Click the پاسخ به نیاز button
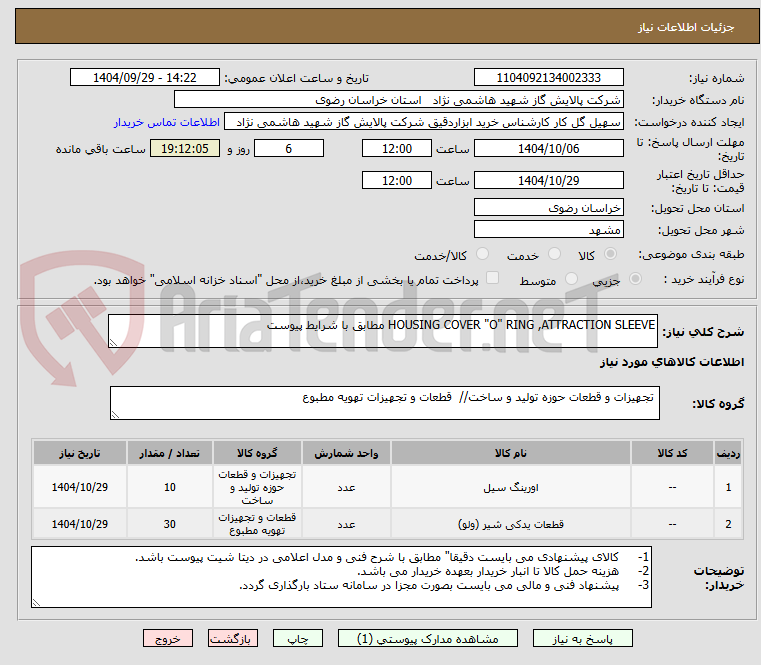Screen dimensions: 761x665 pyautogui.click(x=582, y=638)
